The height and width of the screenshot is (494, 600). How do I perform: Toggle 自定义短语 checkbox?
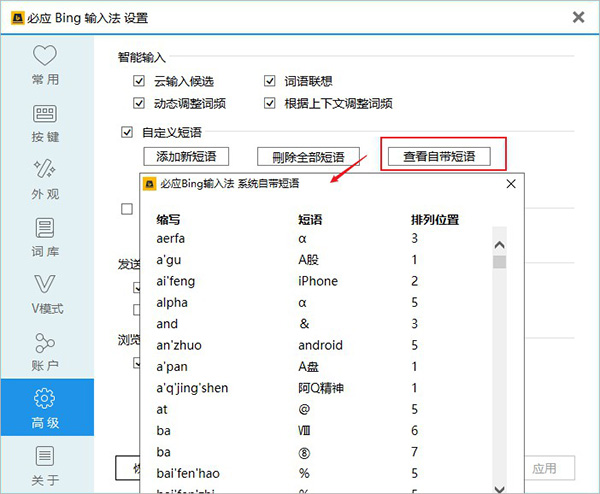pos(127,132)
